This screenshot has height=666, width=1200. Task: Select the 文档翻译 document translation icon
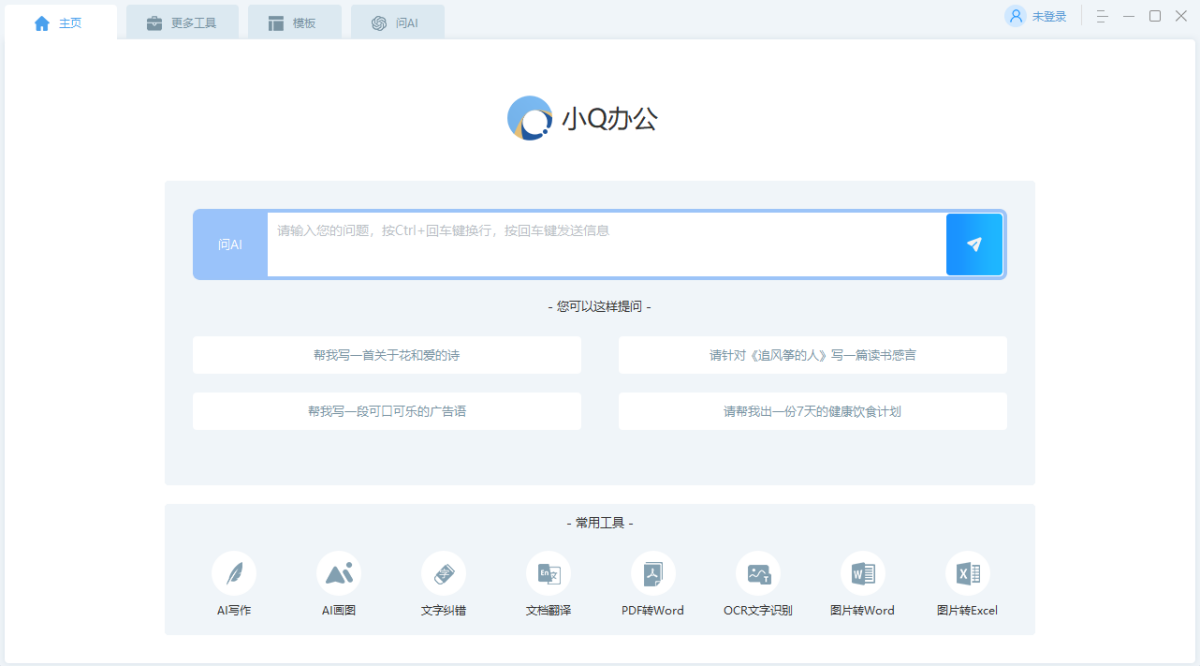point(548,574)
